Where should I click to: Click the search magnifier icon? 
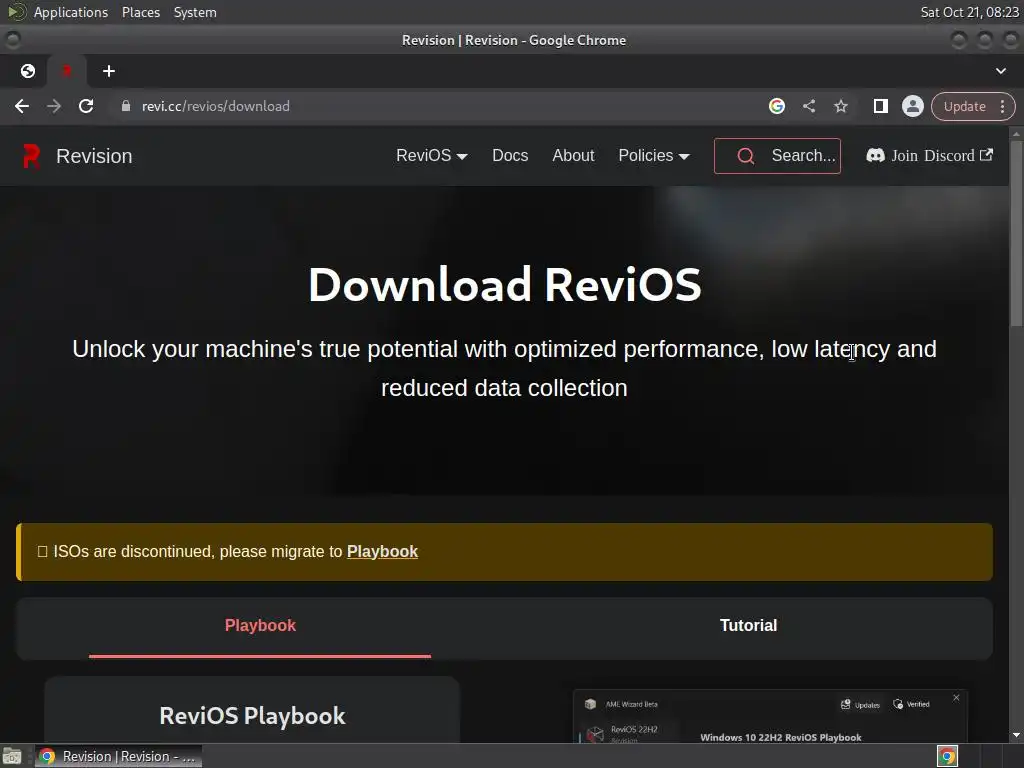point(745,156)
